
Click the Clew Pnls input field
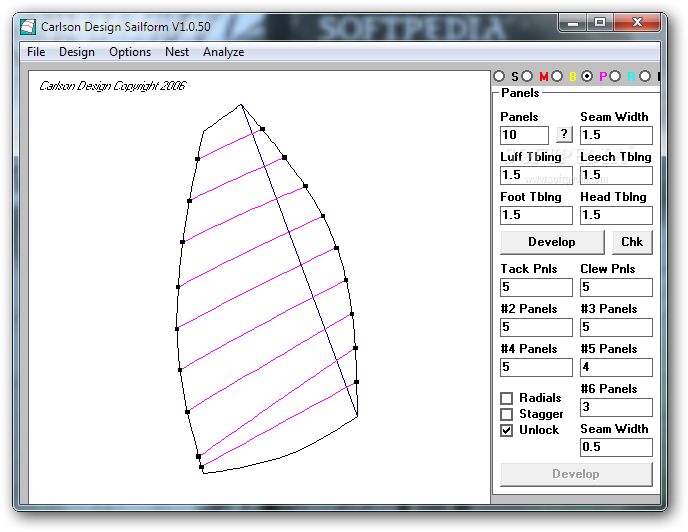[x=616, y=287]
